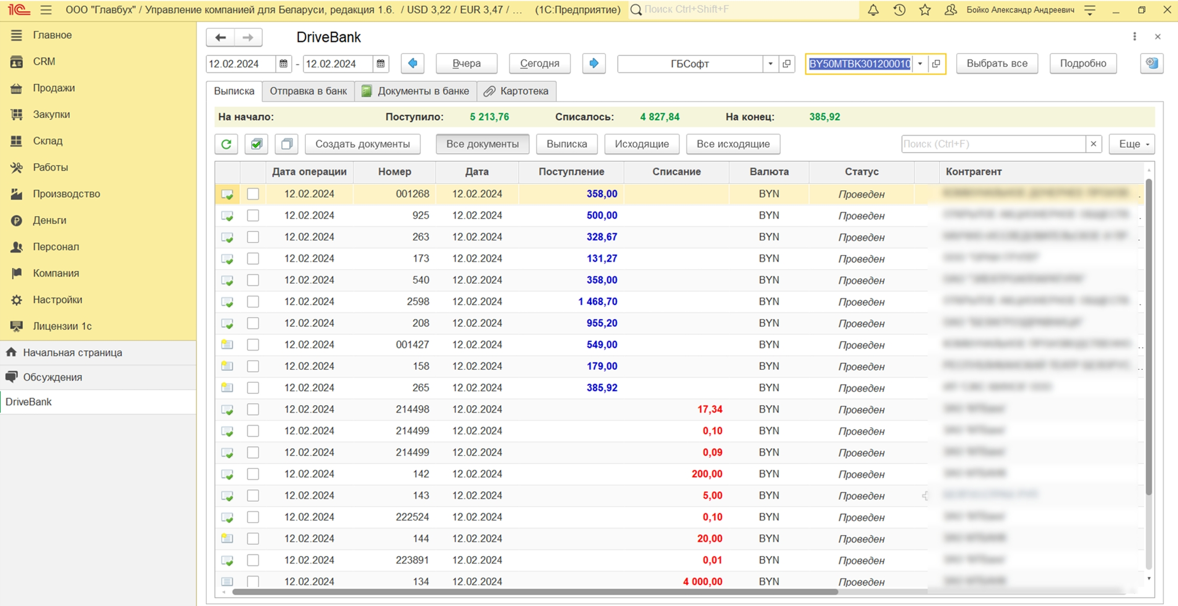The height and width of the screenshot is (606, 1178).
Task: Shift period back with blue left arrow
Action: pos(412,64)
